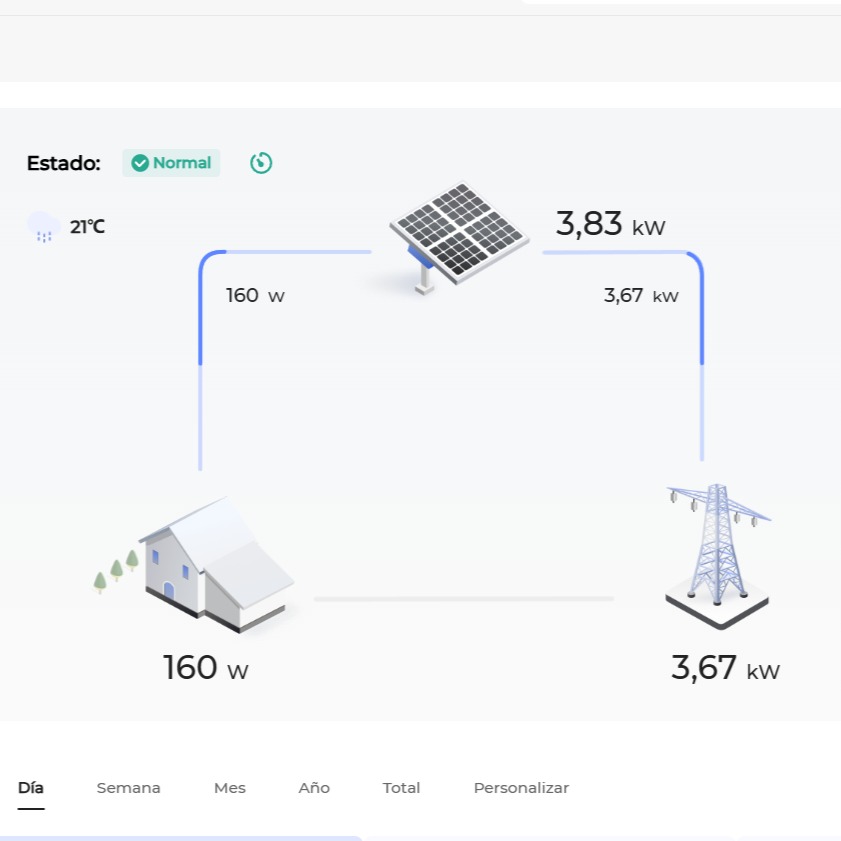Click the 21°C temperature reading
Viewport: 841px width, 841px height.
pyautogui.click(x=87, y=227)
